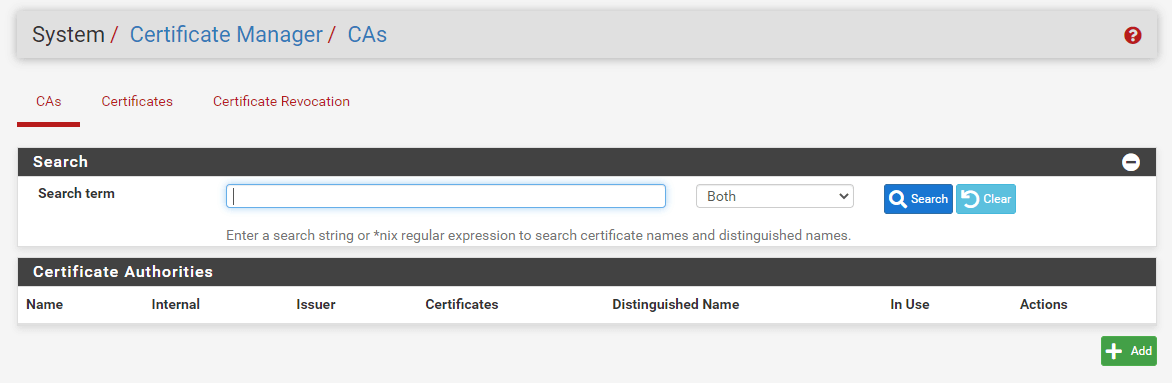The width and height of the screenshot is (1172, 383).
Task: Click the Certificate Authorities panel heading
Action: click(123, 272)
